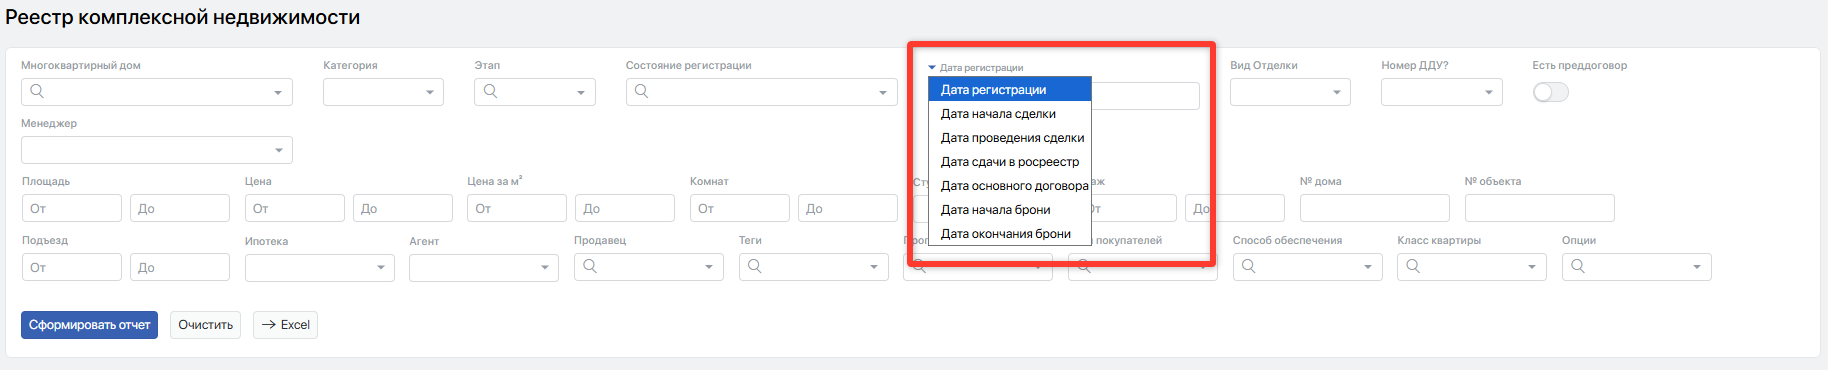Image resolution: width=1828 pixels, height=370 pixels.
Task: Click search icon in 'Многоквартирный дом' field
Action: point(37,91)
